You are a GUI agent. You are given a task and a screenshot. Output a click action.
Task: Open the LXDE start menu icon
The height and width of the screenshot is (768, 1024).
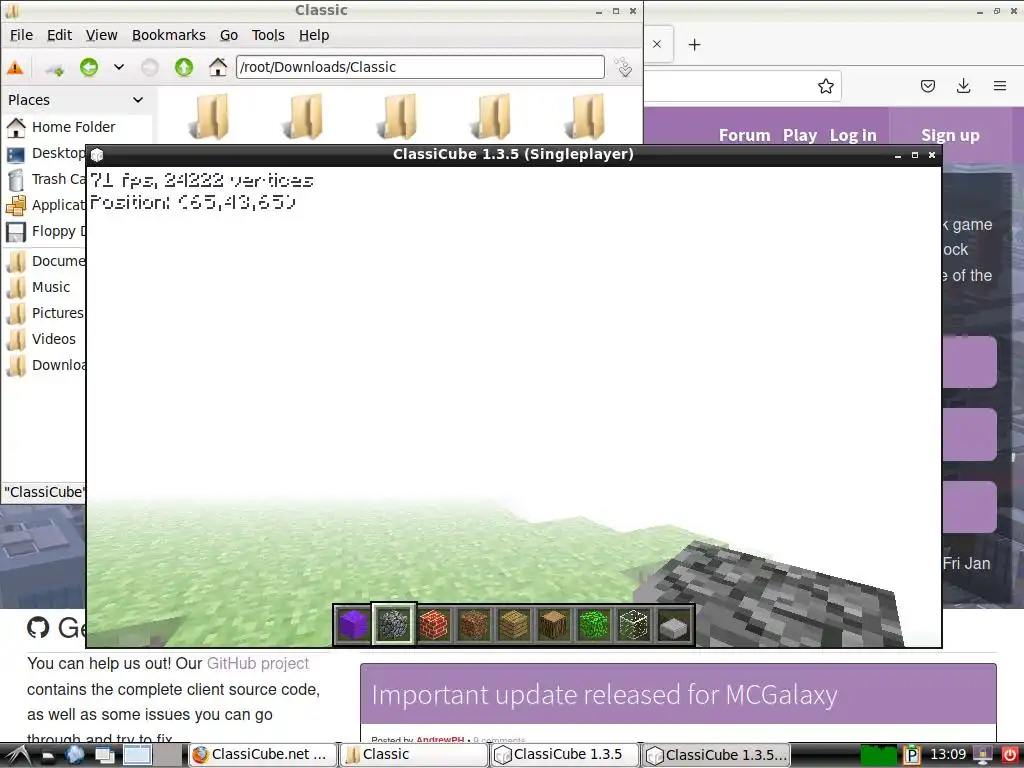coord(16,755)
